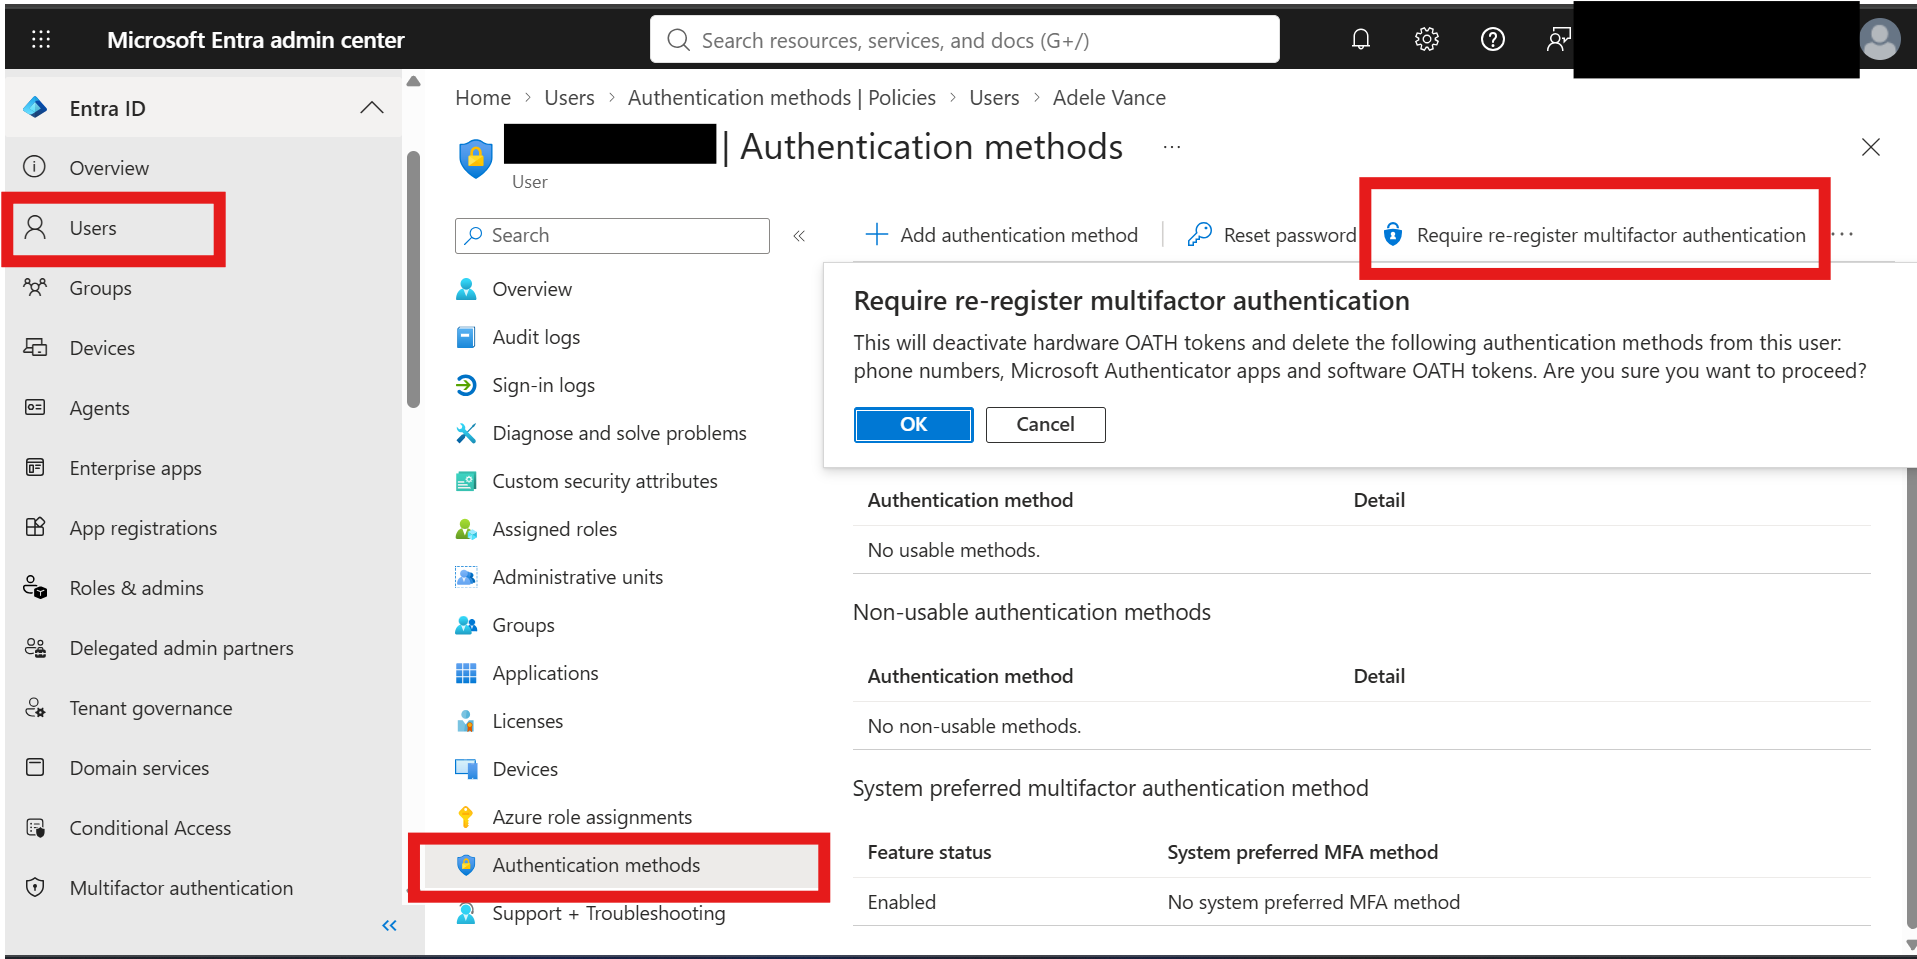This screenshot has width=1917, height=959.
Task: Open the account avatar menu
Action: (x=1879, y=40)
